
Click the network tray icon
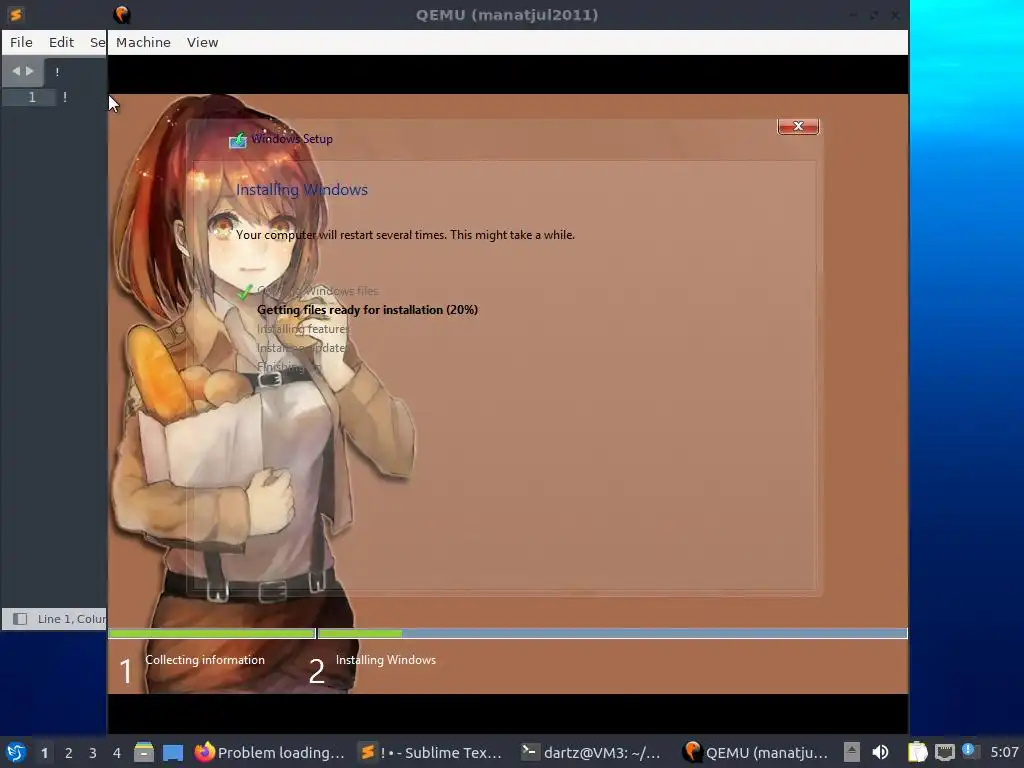[x=944, y=752]
